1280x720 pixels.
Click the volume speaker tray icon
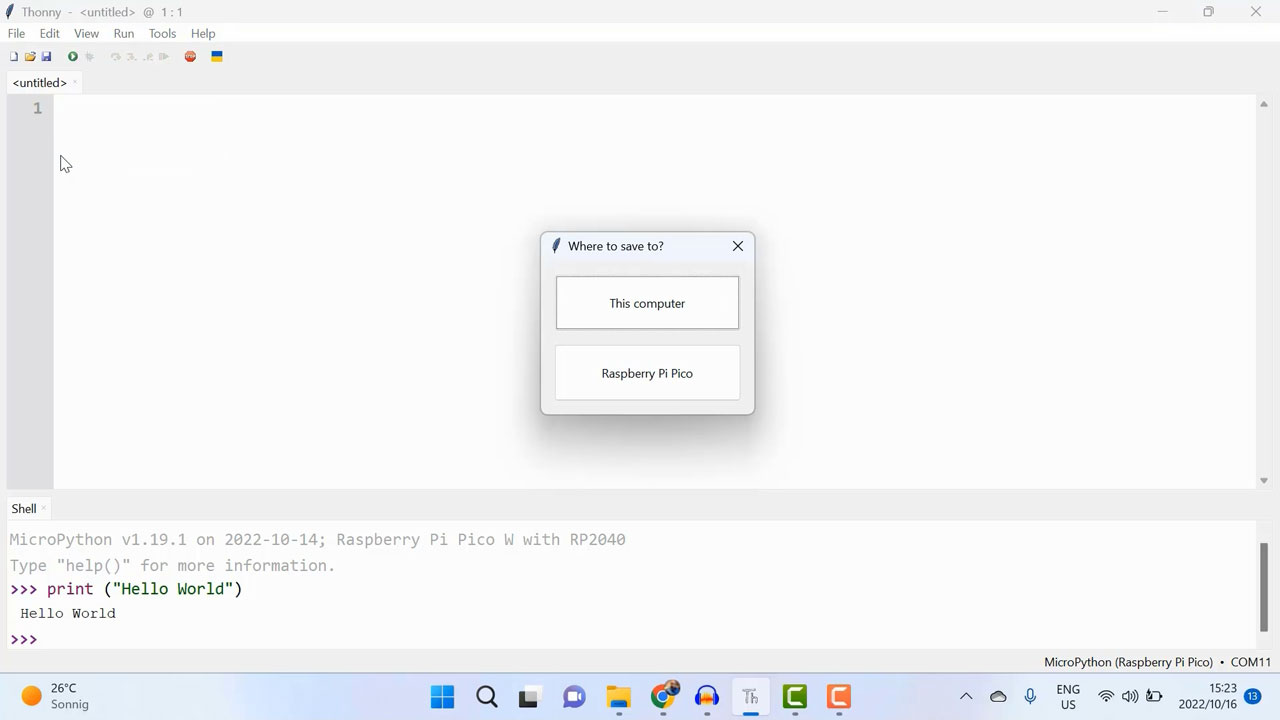point(1130,697)
